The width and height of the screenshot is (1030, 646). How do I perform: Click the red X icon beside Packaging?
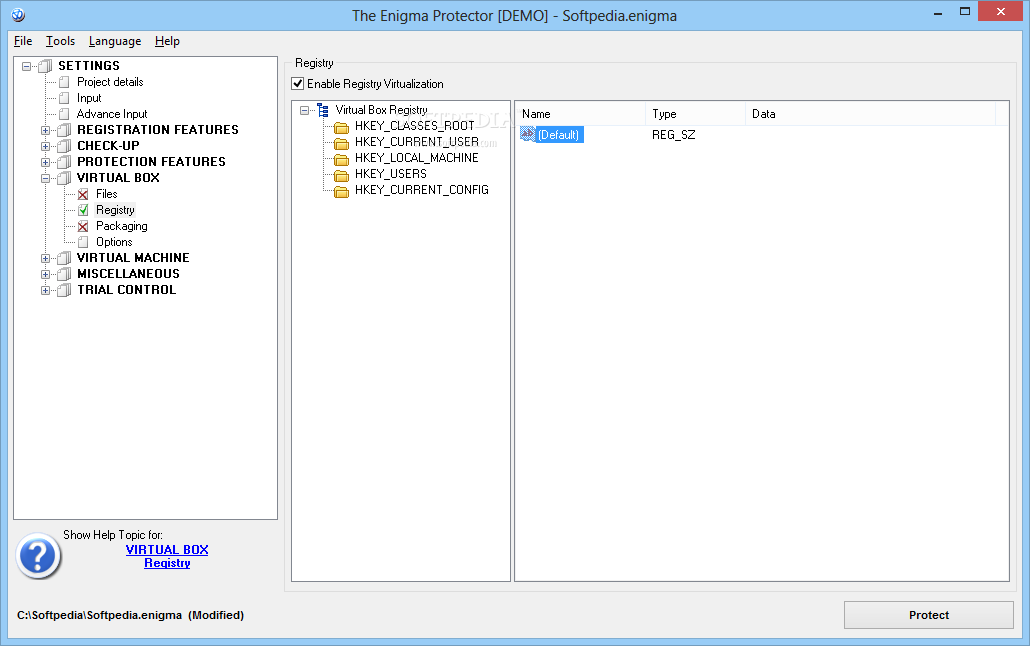click(83, 226)
